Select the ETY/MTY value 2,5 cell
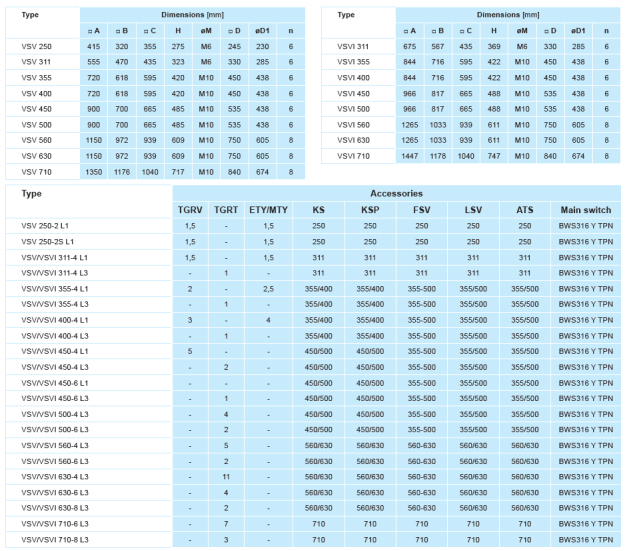 (268, 289)
